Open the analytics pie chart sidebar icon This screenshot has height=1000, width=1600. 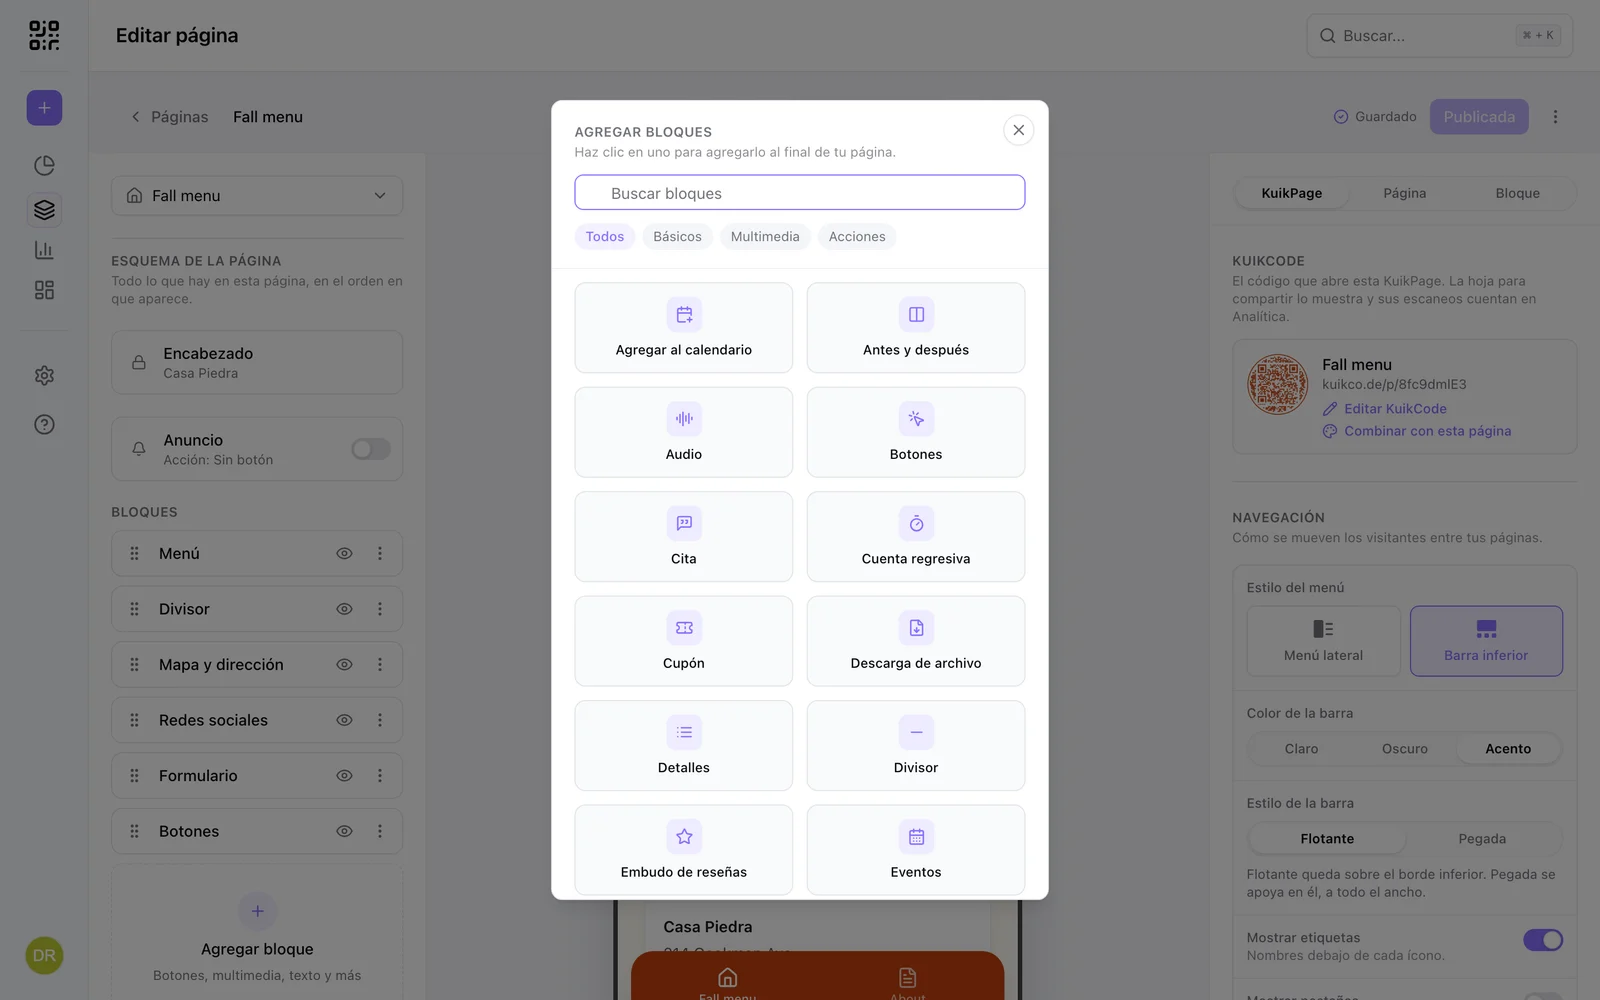coord(44,165)
